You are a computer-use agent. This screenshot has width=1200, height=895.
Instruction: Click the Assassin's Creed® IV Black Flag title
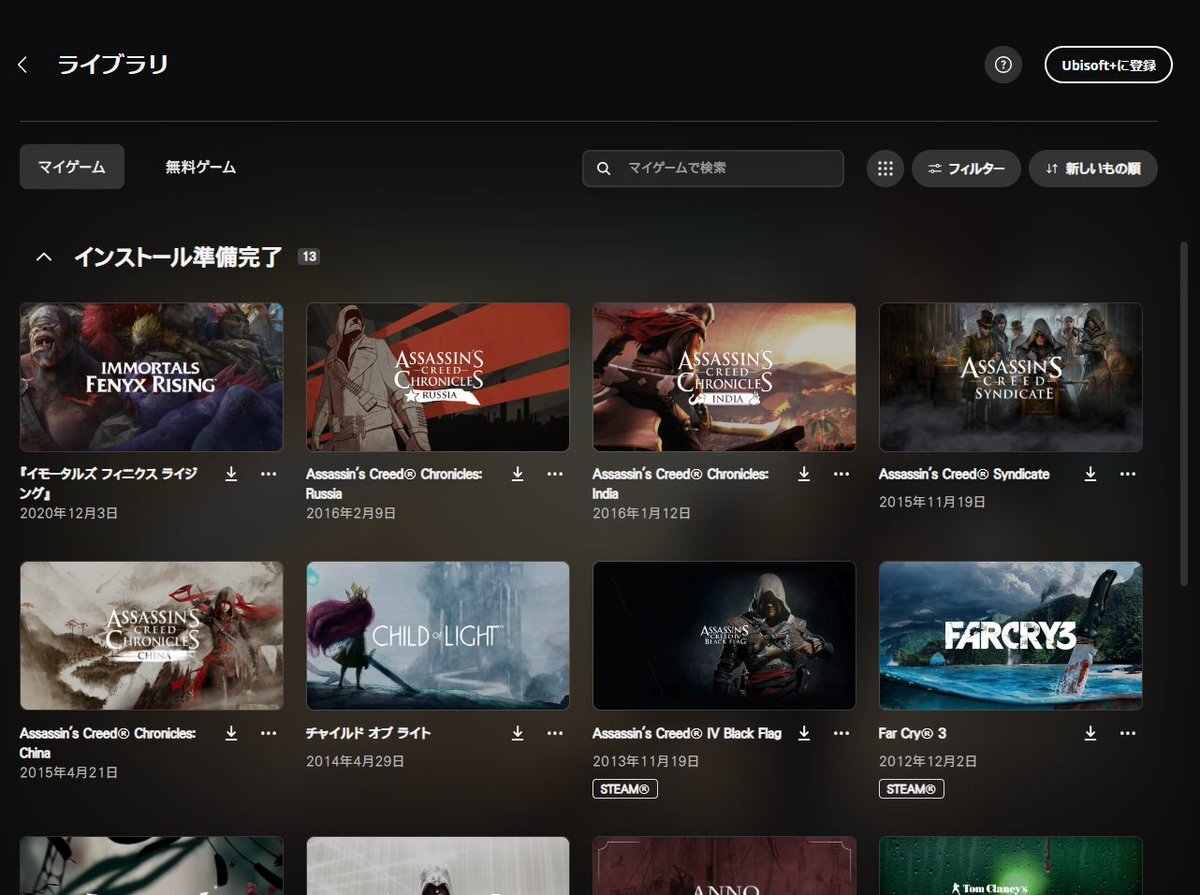coord(687,733)
